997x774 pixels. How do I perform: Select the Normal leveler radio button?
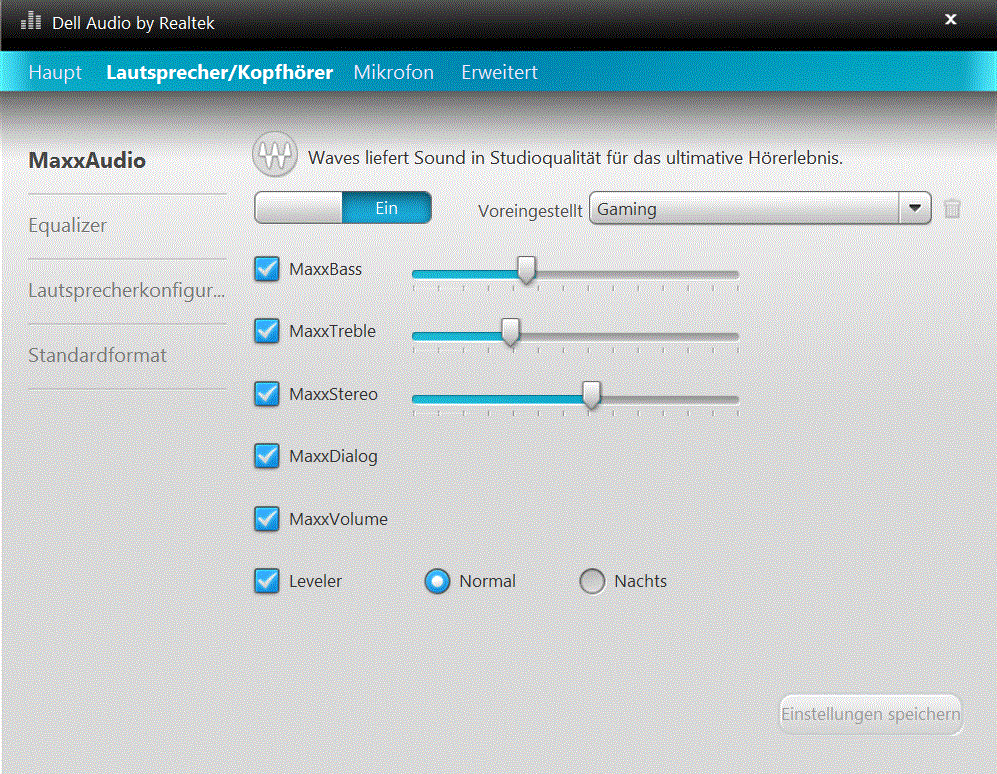point(437,581)
